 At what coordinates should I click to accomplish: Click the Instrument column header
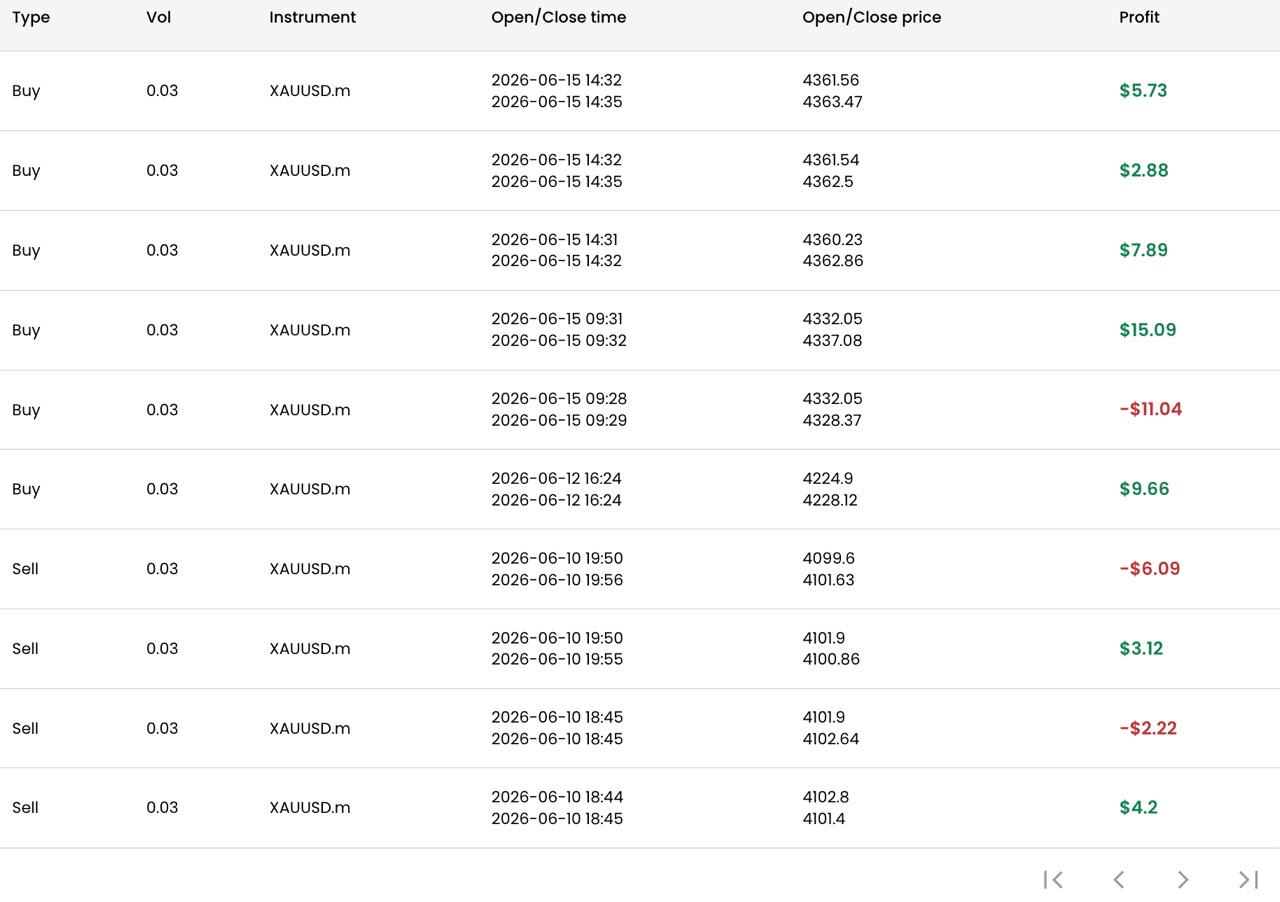(312, 17)
